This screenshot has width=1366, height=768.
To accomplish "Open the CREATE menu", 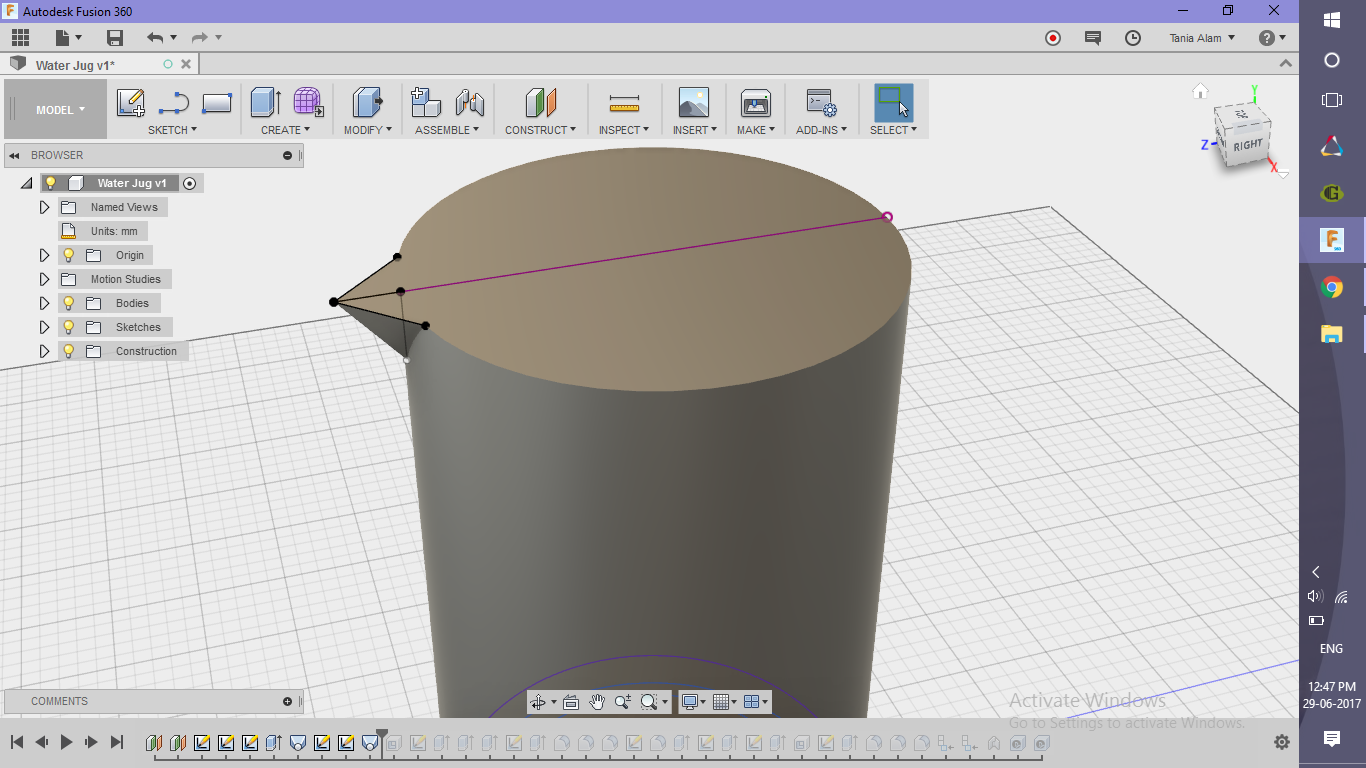I will tap(285, 130).
